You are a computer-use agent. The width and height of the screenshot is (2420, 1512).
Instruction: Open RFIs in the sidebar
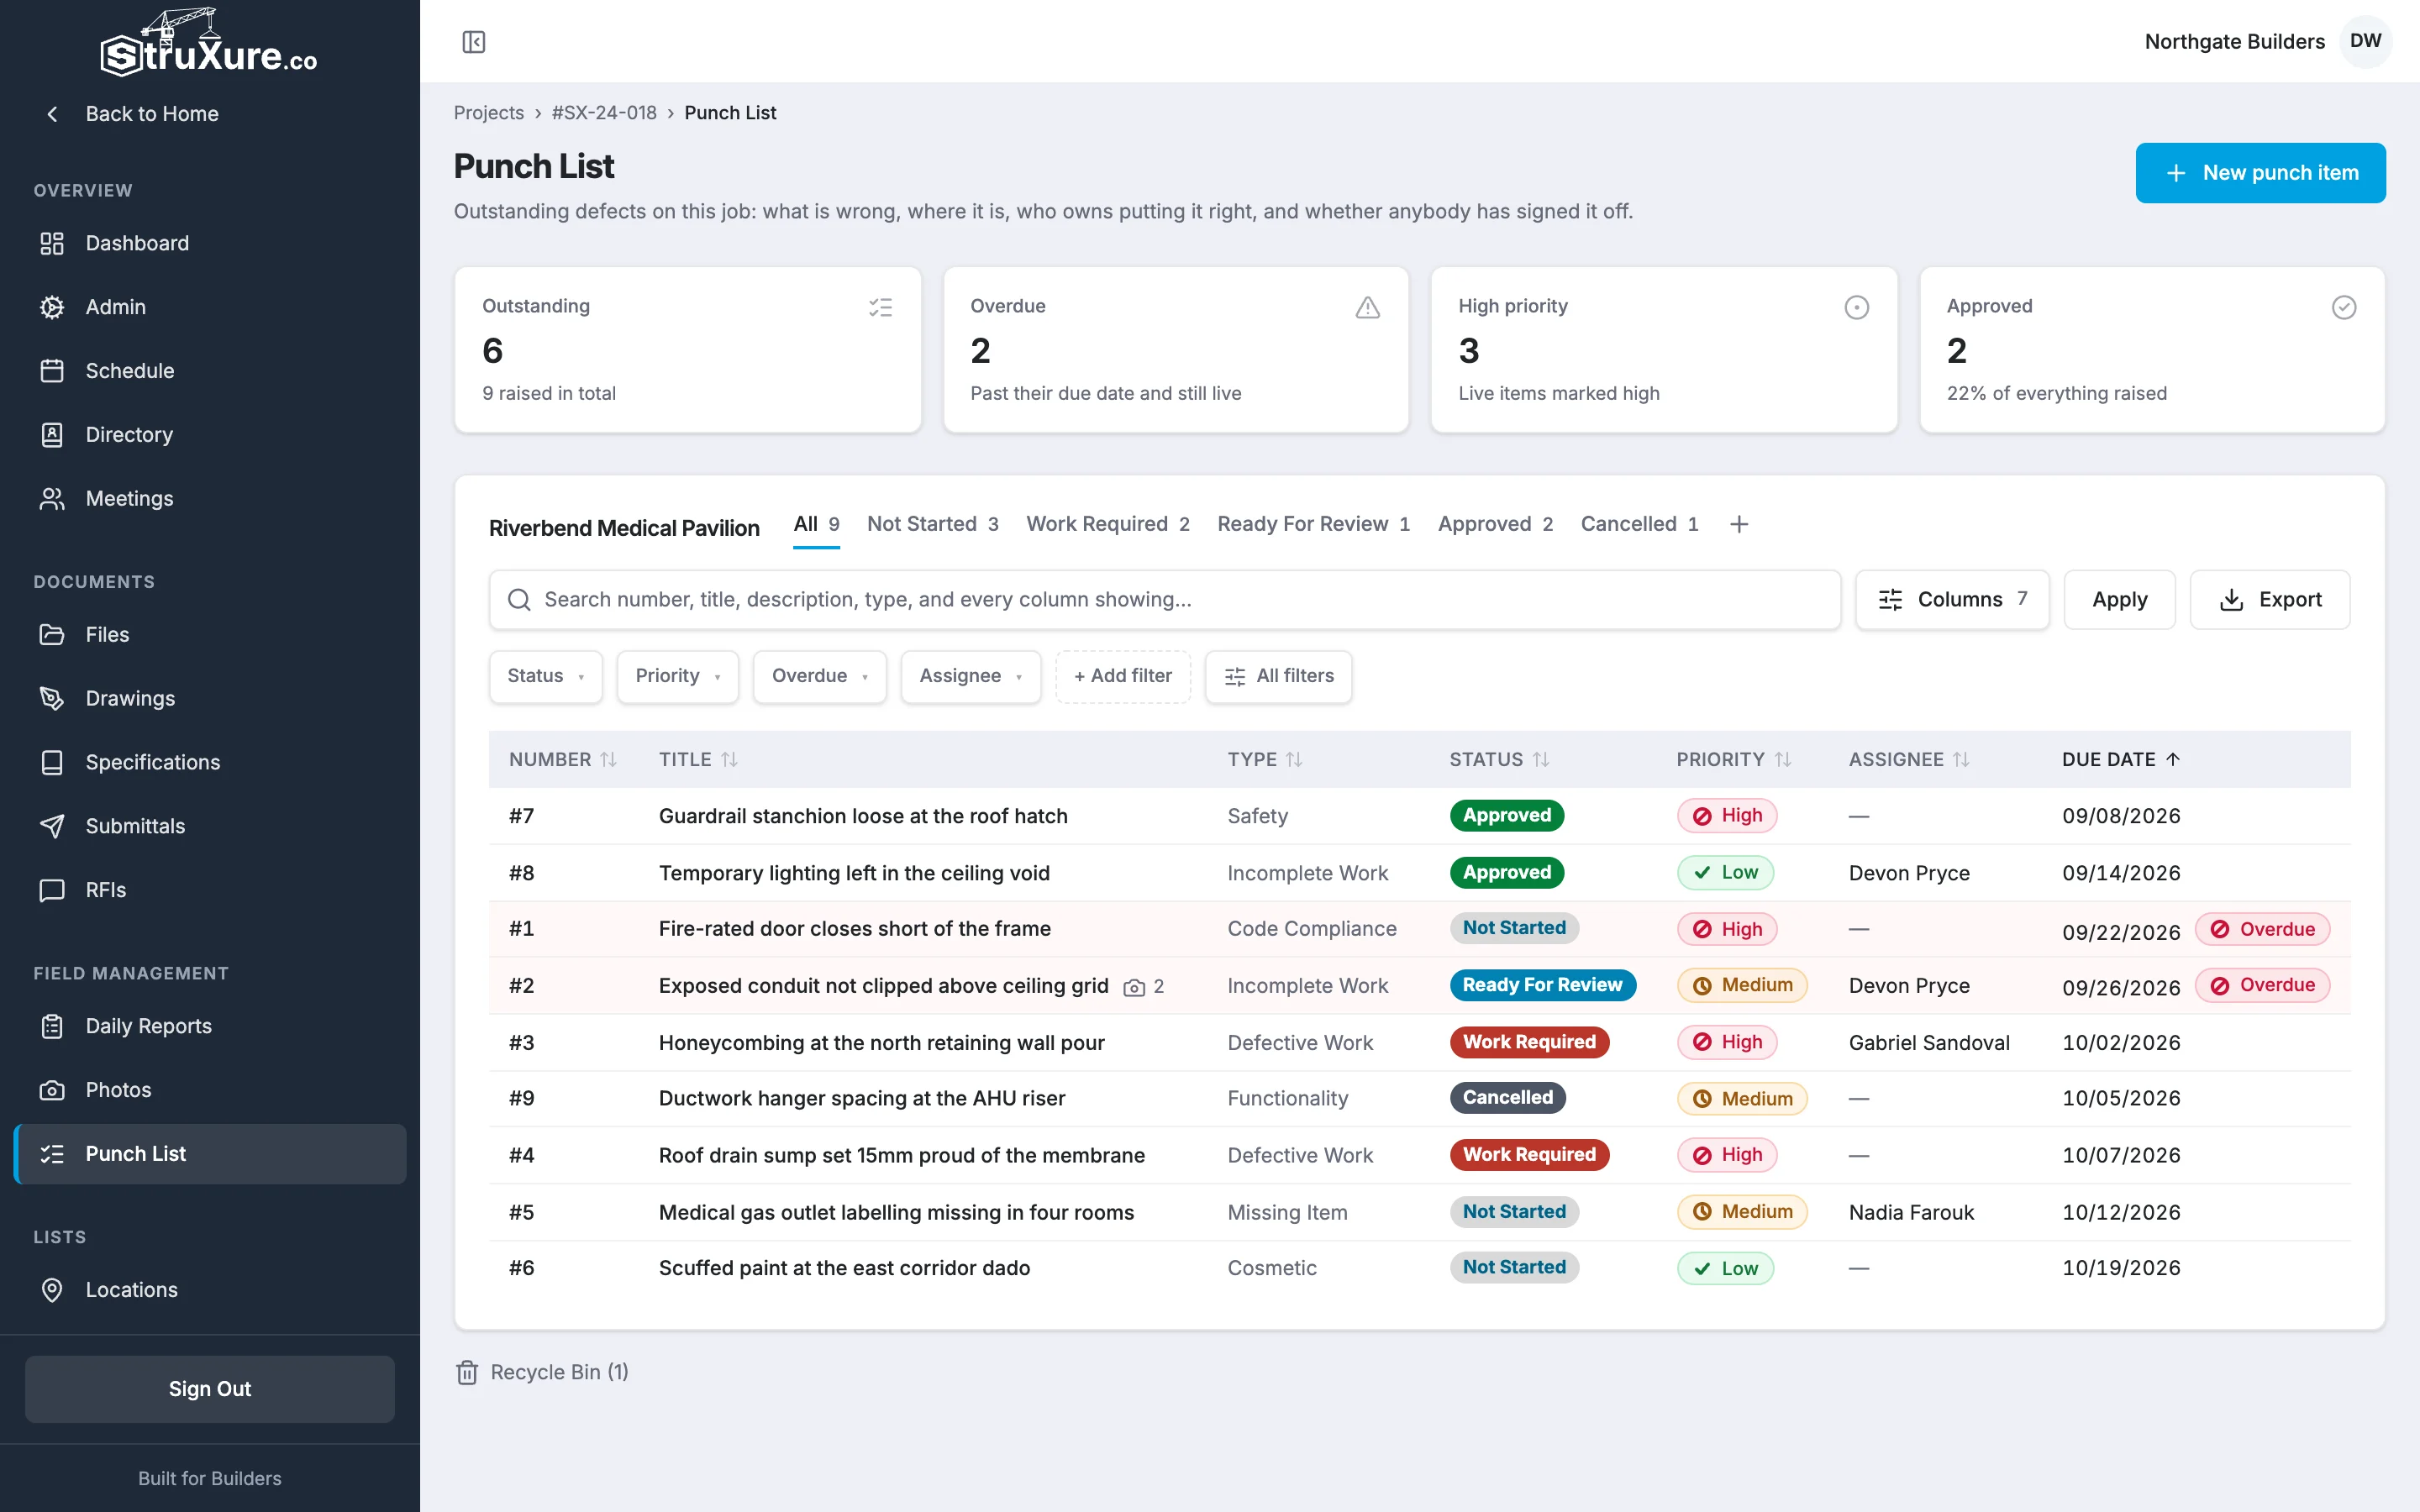tap(210, 890)
